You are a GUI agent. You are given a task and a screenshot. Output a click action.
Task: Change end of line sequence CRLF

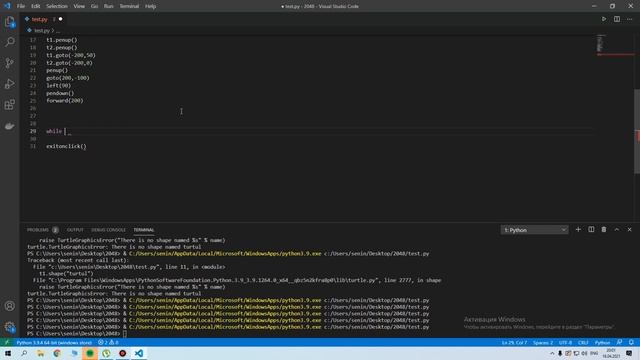(x=583, y=342)
